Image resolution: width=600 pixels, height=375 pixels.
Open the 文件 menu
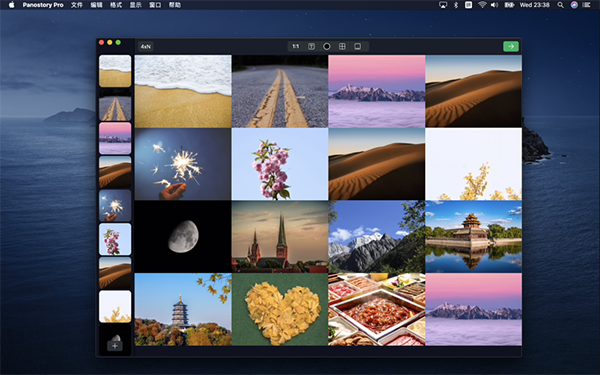tap(77, 5)
